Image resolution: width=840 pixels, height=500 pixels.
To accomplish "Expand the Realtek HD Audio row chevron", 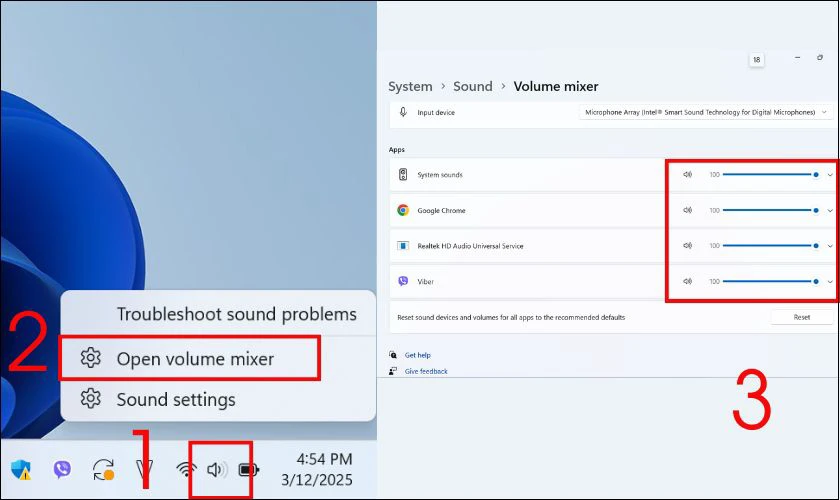I will click(830, 246).
